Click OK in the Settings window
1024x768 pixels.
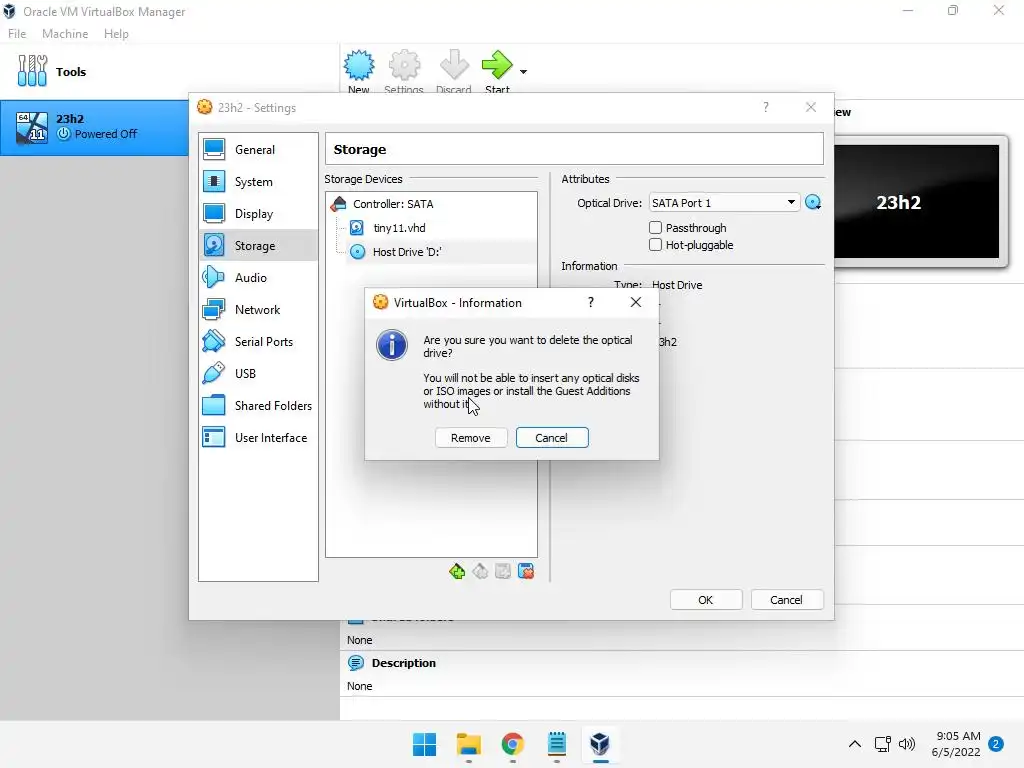[706, 600]
